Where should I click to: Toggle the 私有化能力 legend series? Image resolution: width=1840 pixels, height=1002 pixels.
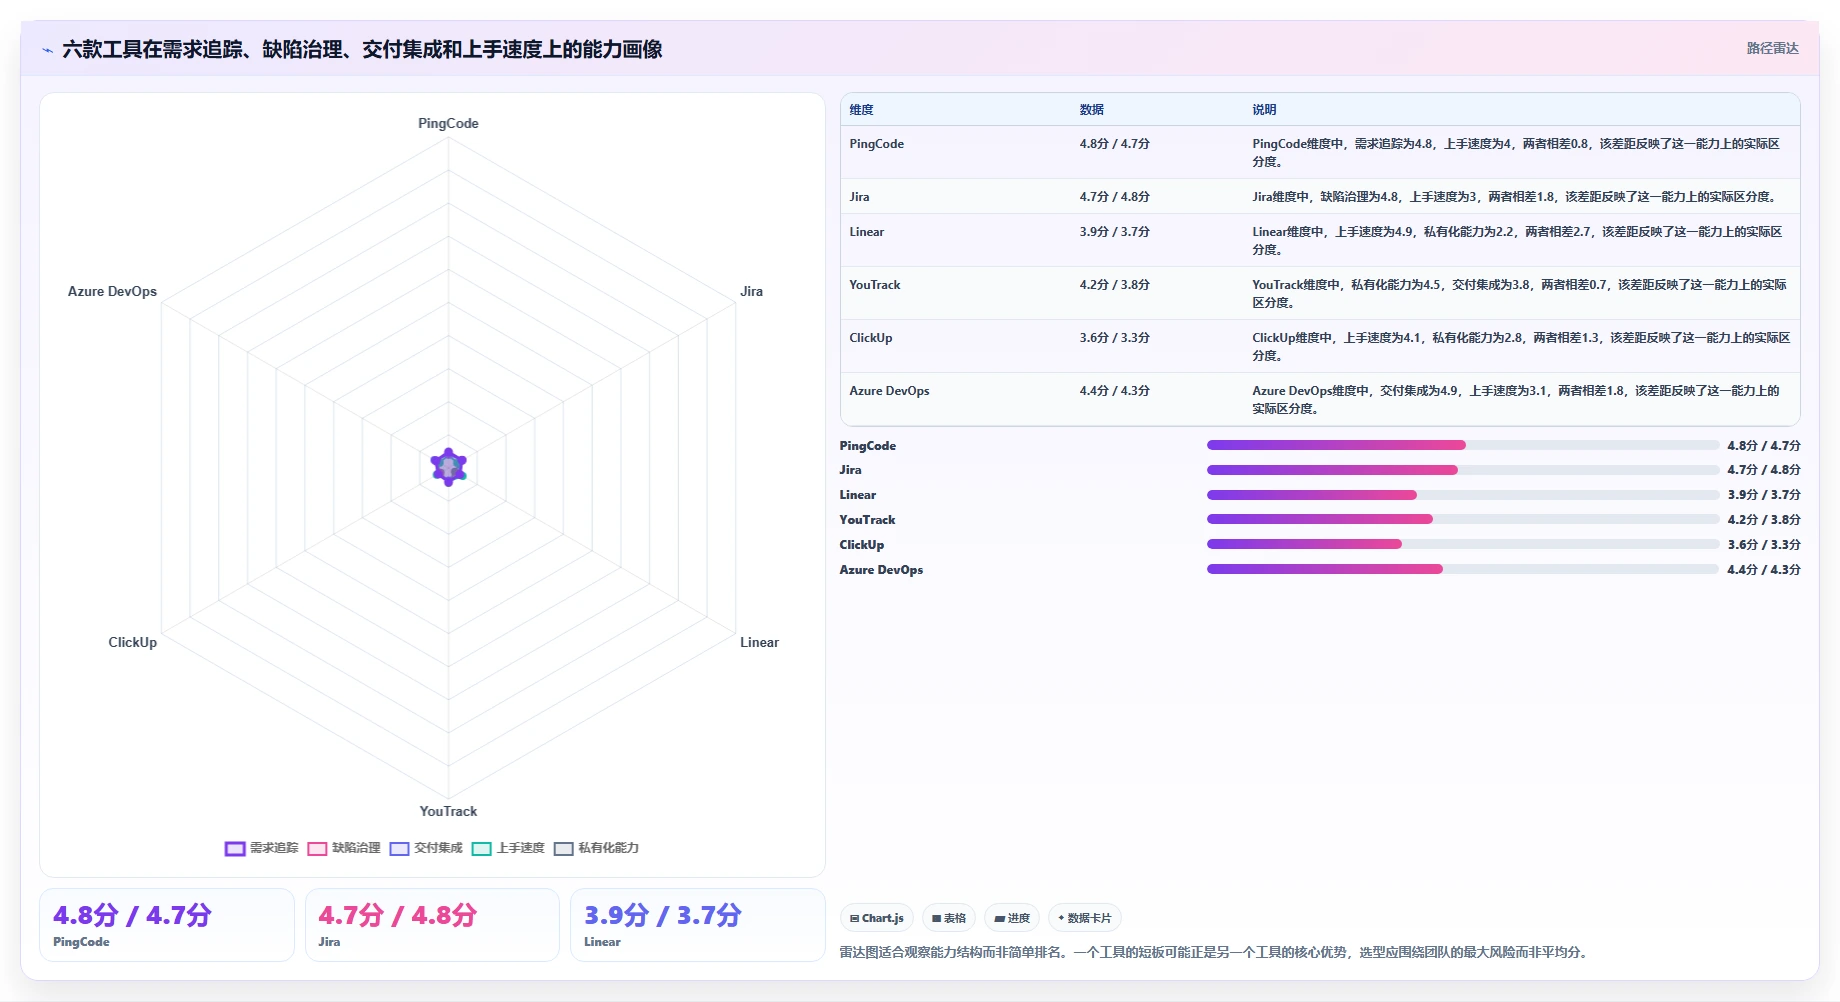point(596,848)
